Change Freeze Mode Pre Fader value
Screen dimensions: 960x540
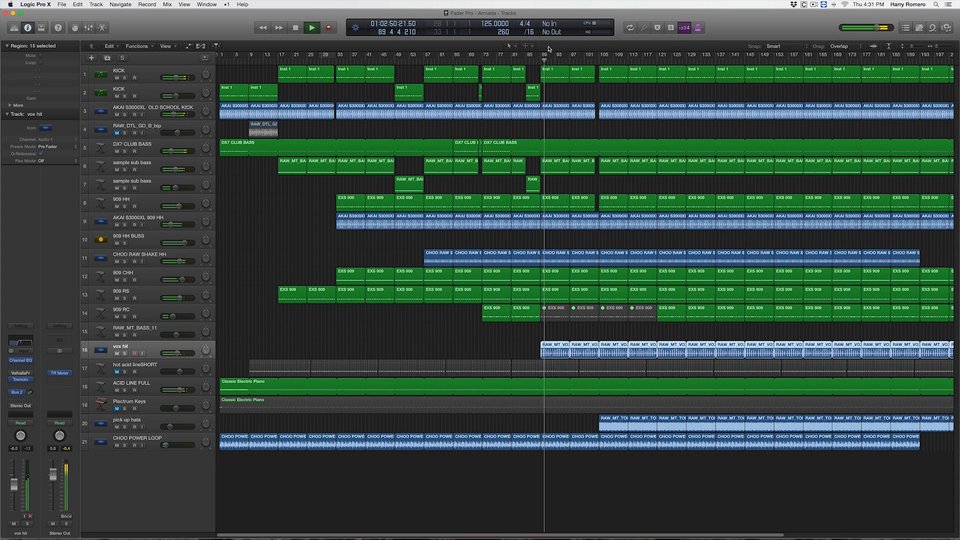tap(48, 147)
